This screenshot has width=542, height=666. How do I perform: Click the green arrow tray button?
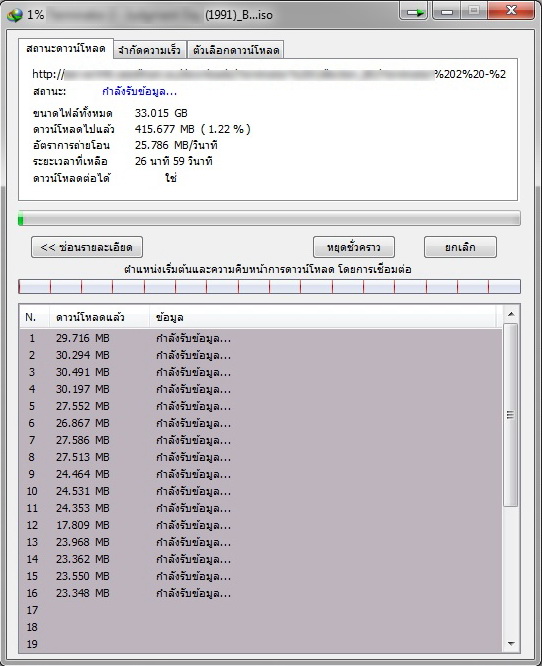tap(414, 12)
